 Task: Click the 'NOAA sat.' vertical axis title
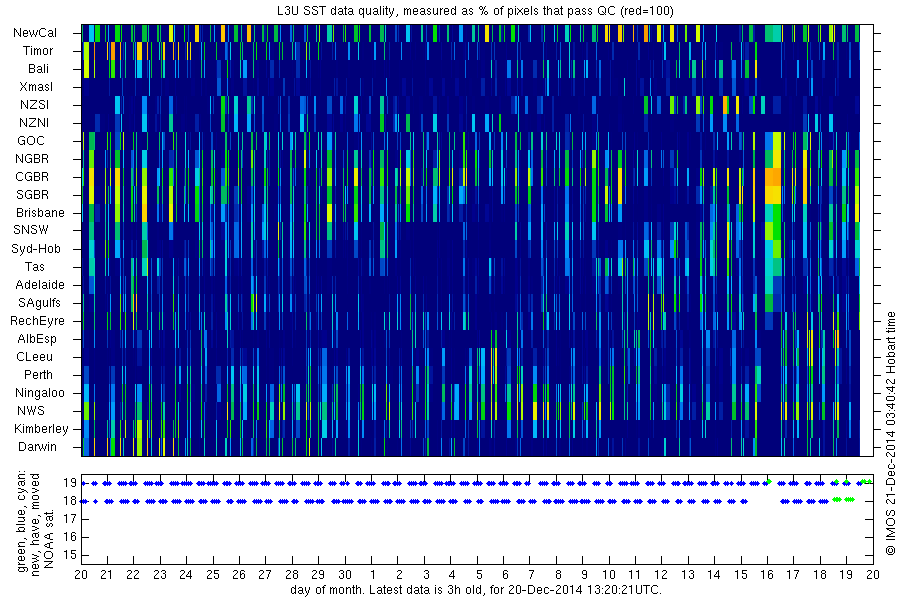pos(49,538)
